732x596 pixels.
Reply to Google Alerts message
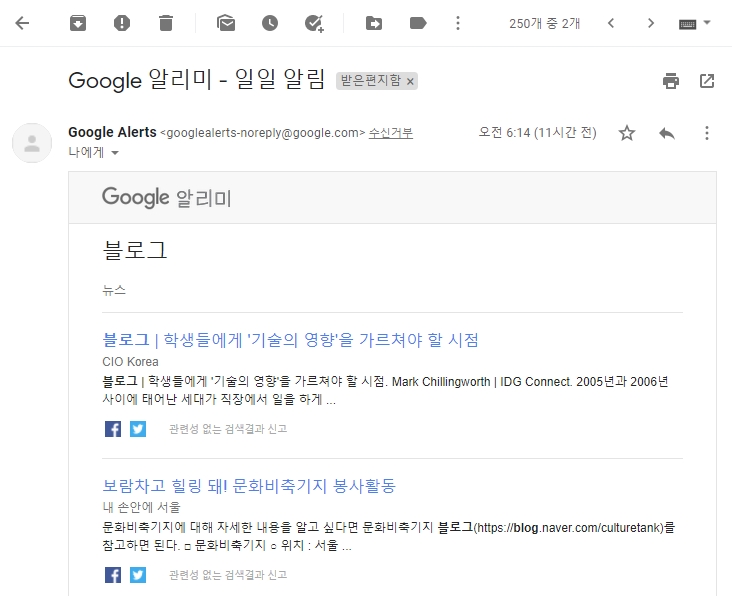tap(667, 133)
